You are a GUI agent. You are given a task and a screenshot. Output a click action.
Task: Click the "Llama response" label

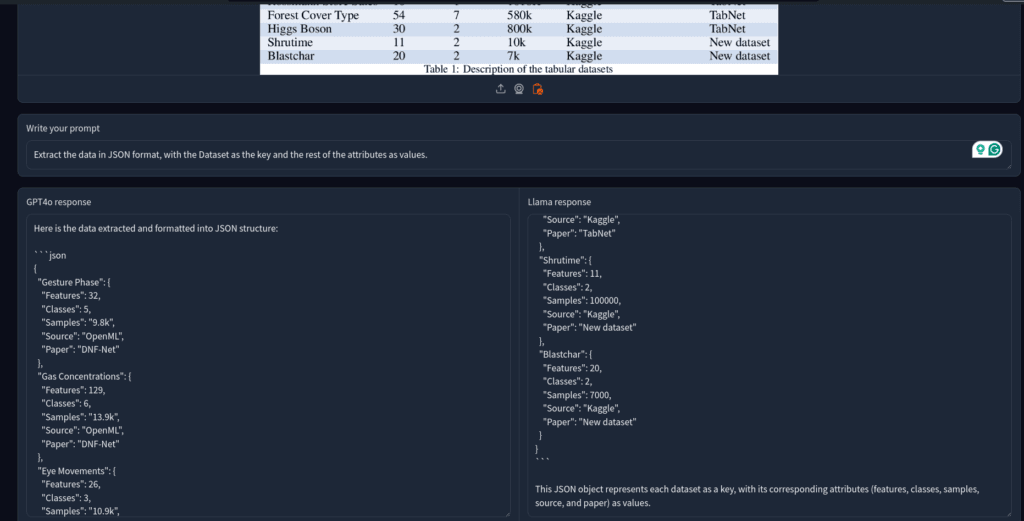[x=559, y=202]
